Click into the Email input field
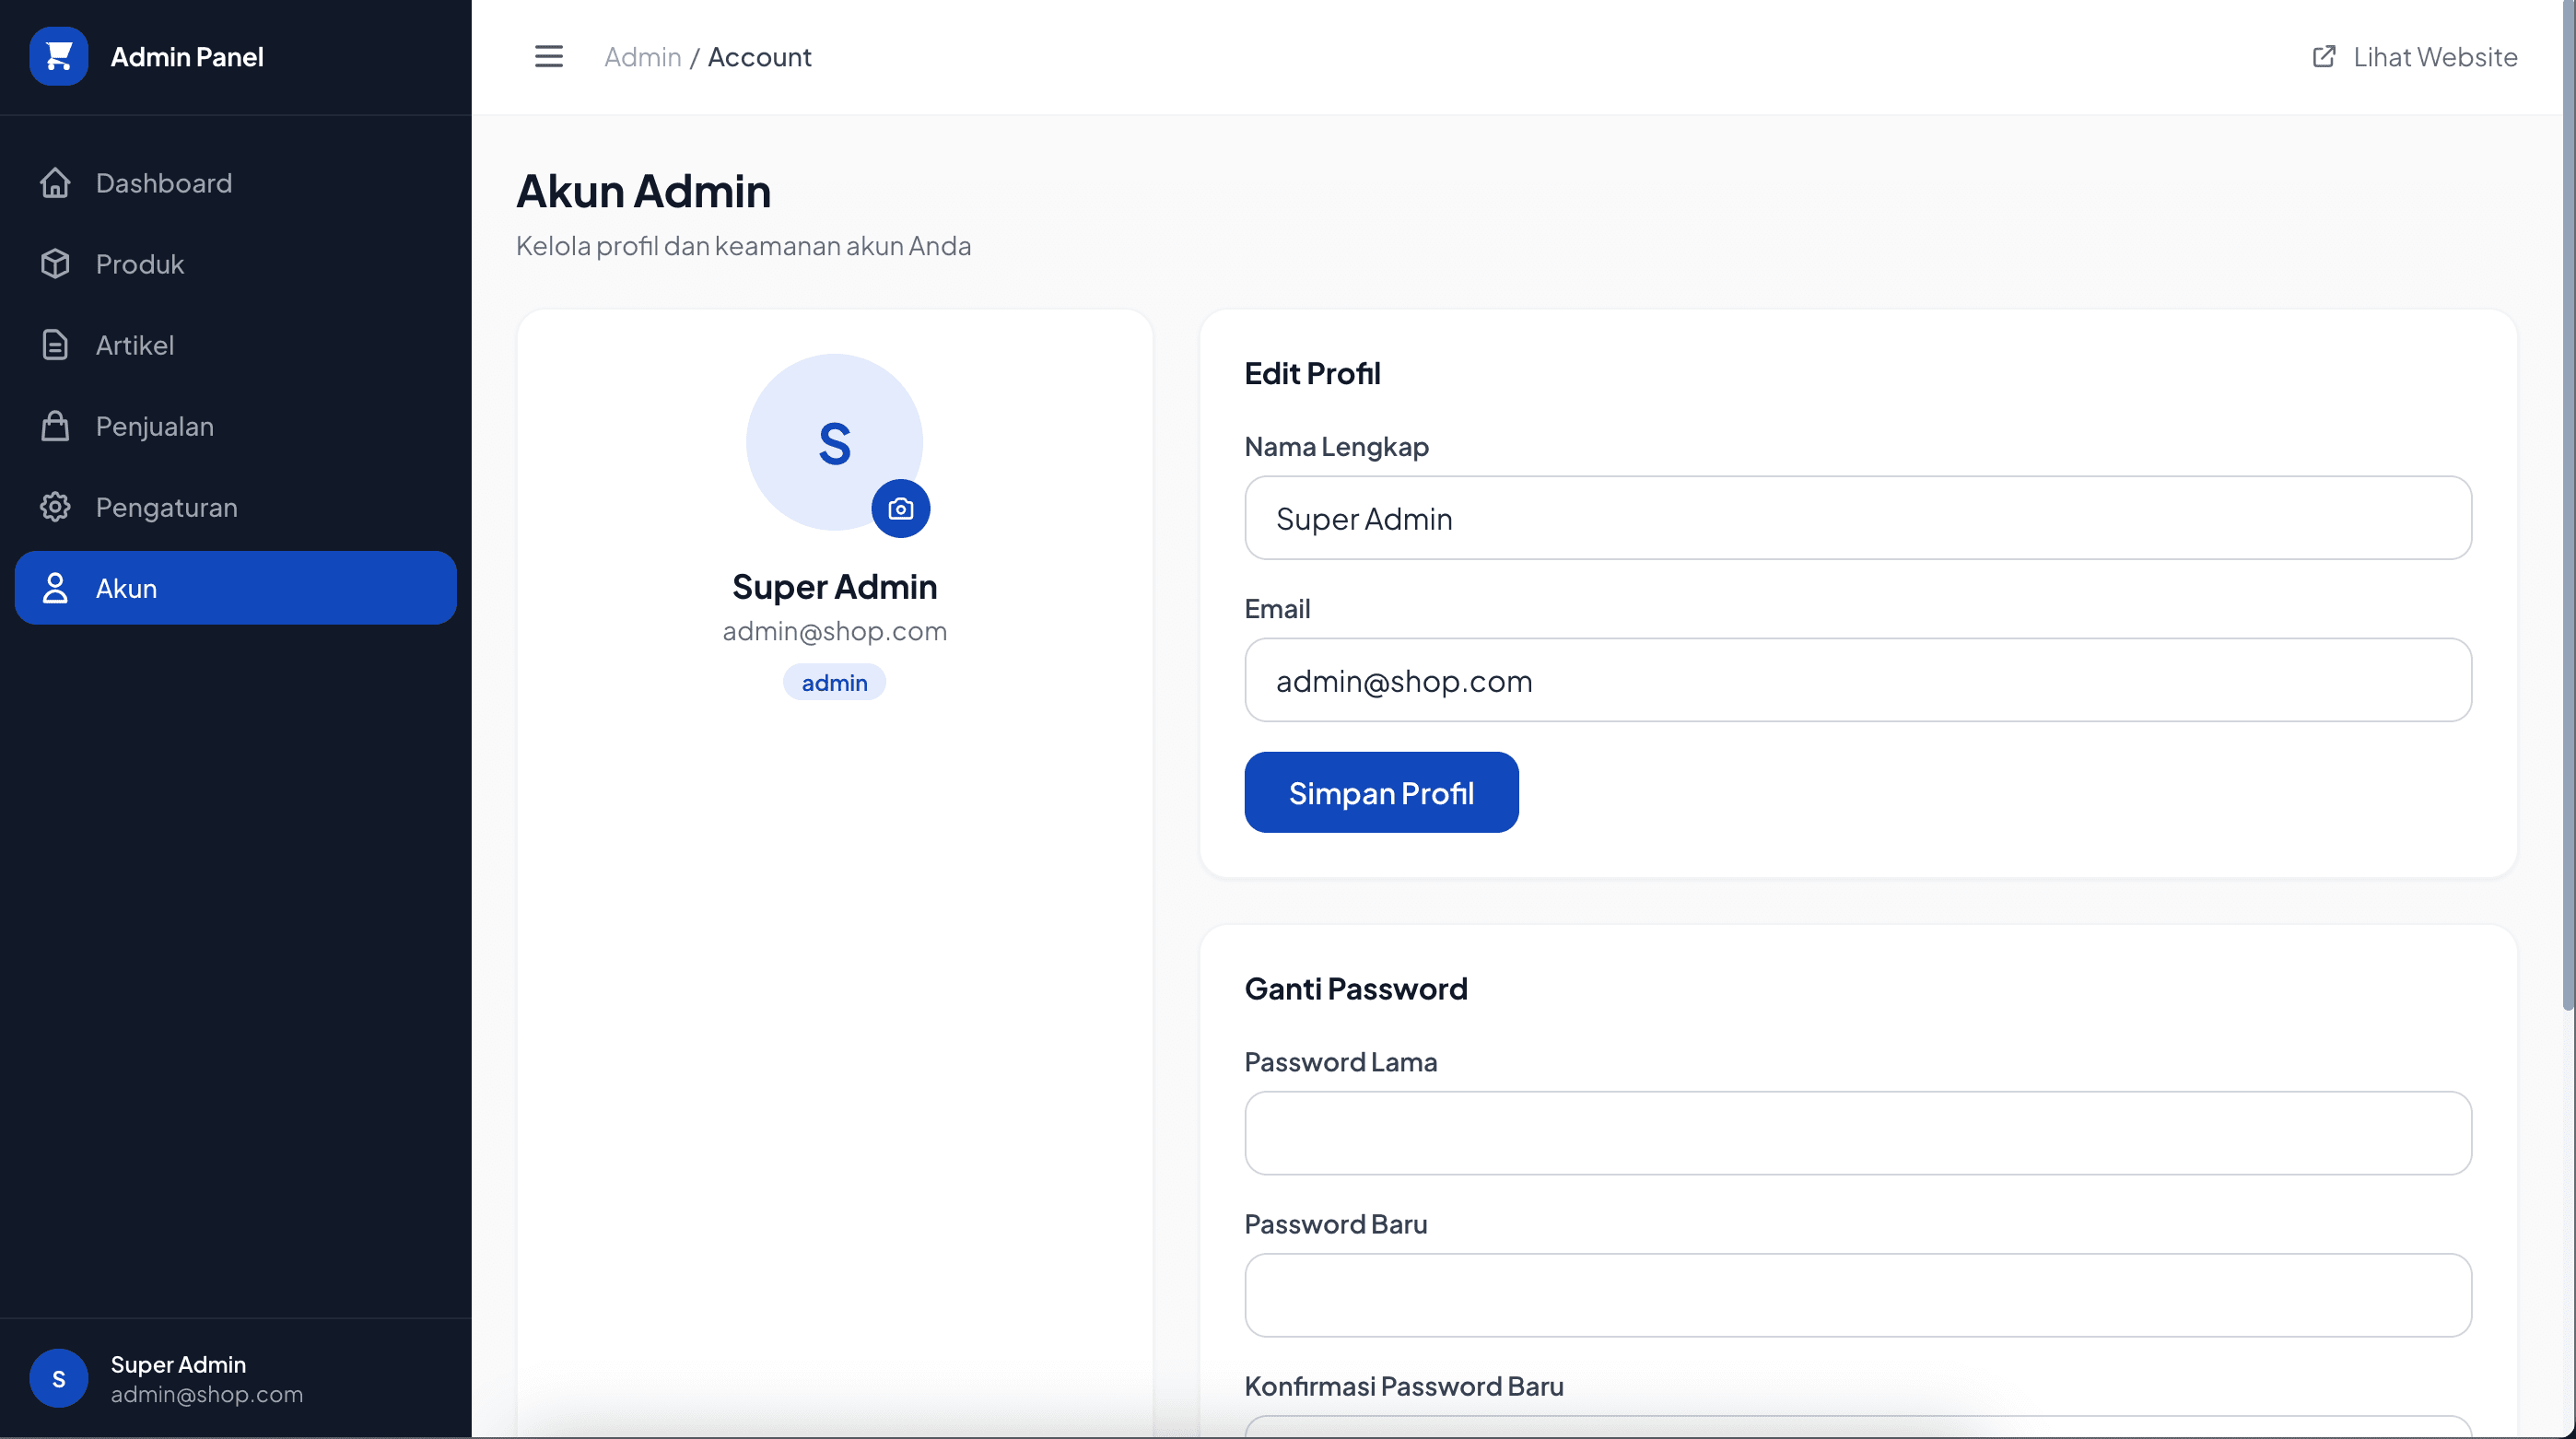 pos(1857,680)
